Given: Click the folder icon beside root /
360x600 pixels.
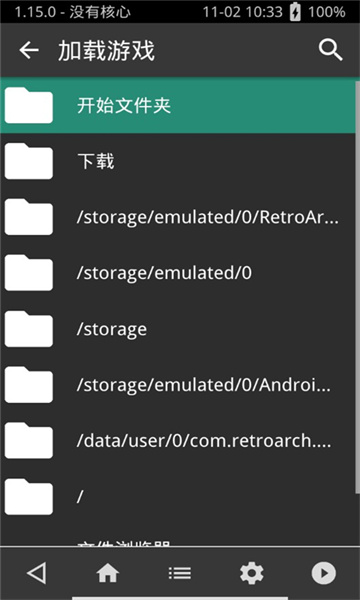Looking at the screenshot, I should click(29, 496).
